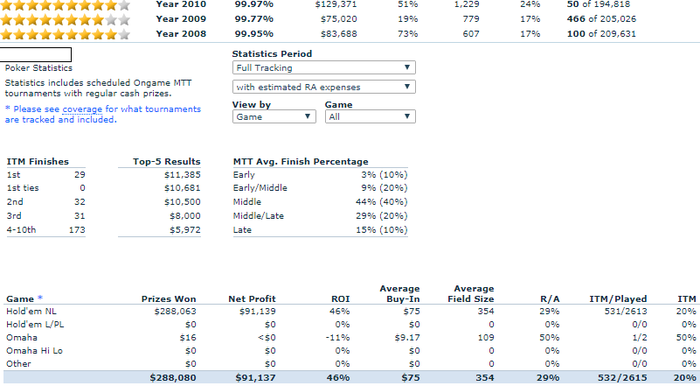Open the Full Tracking statistics period dropdown
The image size is (700, 386).
(x=324, y=67)
